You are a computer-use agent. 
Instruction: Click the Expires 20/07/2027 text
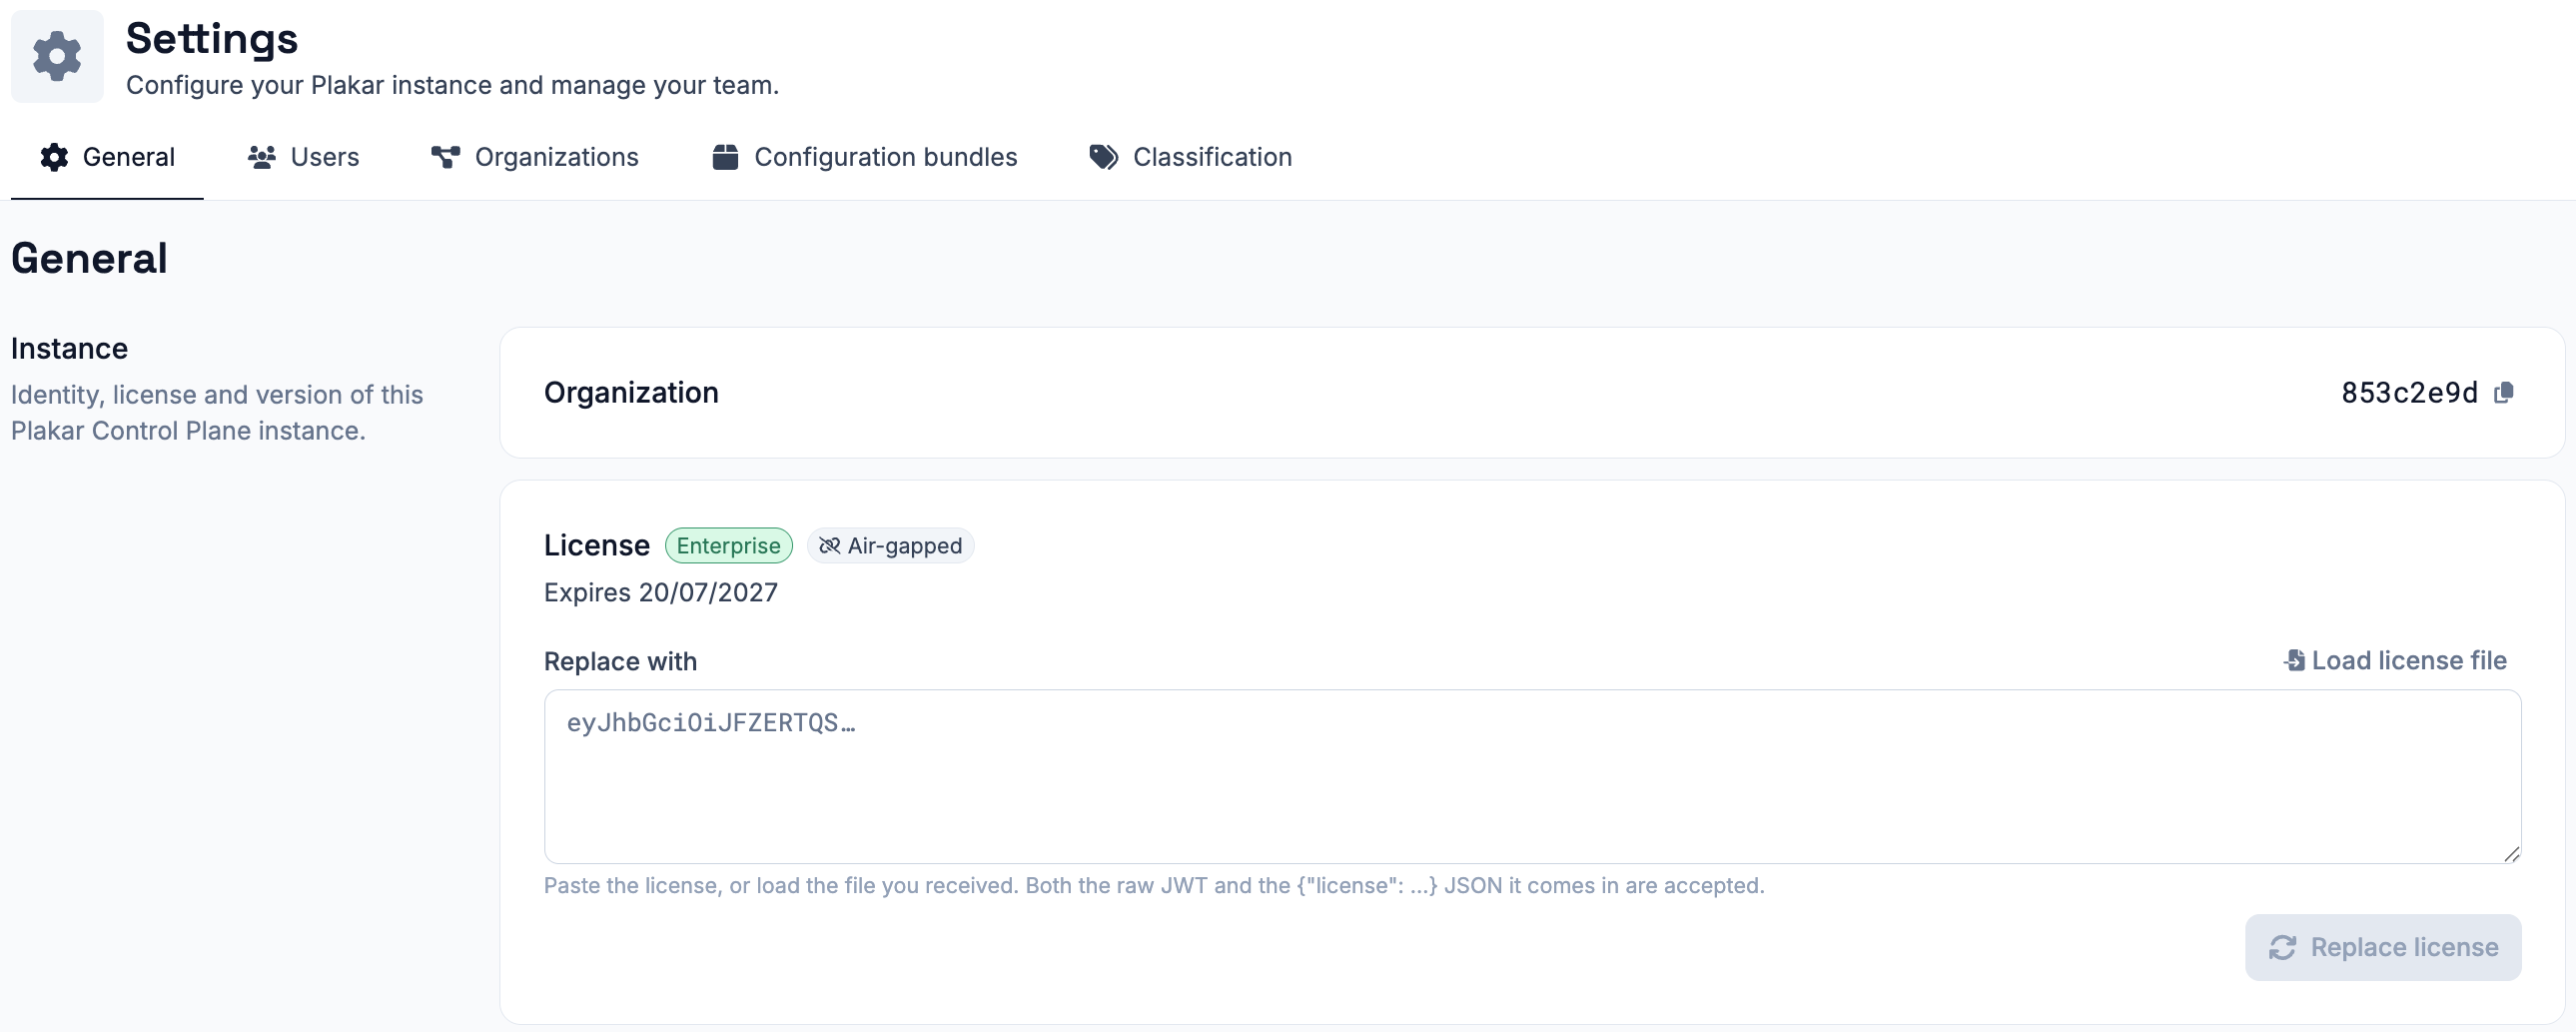pyautogui.click(x=661, y=593)
